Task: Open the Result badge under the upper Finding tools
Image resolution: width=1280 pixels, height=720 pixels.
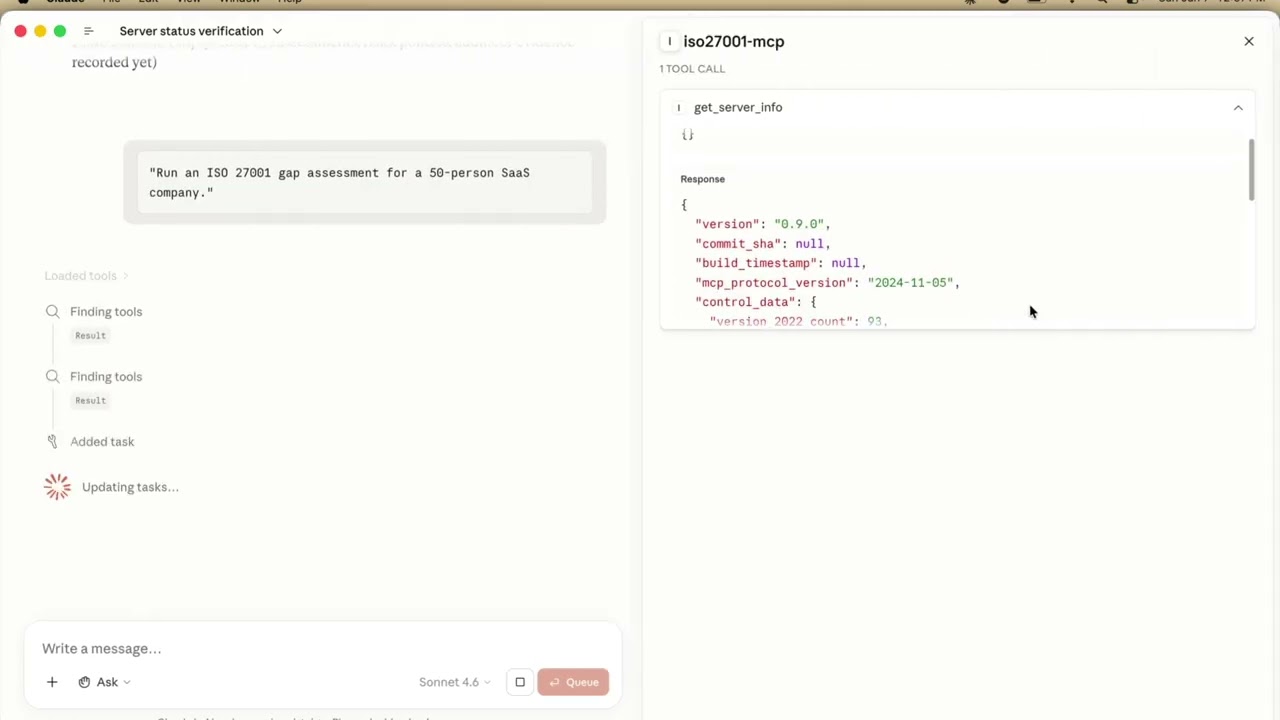Action: pyautogui.click(x=90, y=336)
